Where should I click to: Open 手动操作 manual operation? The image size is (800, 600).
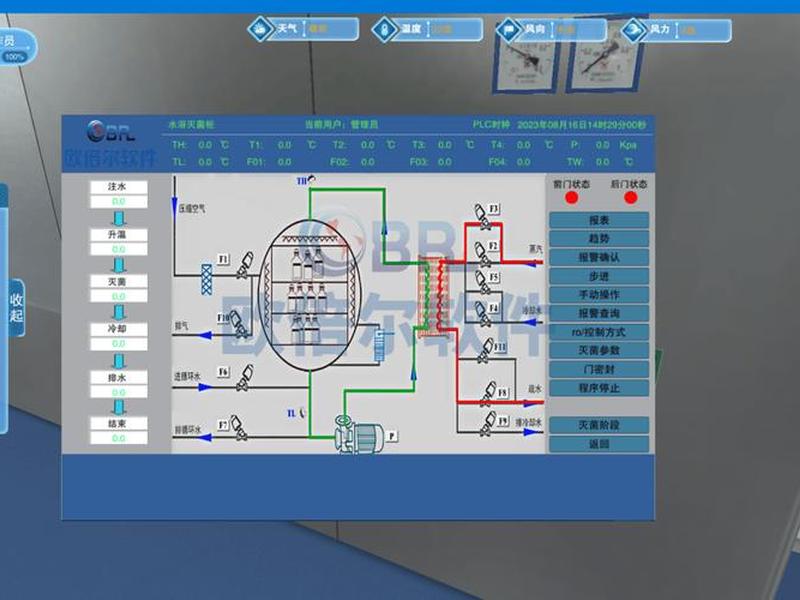(599, 295)
